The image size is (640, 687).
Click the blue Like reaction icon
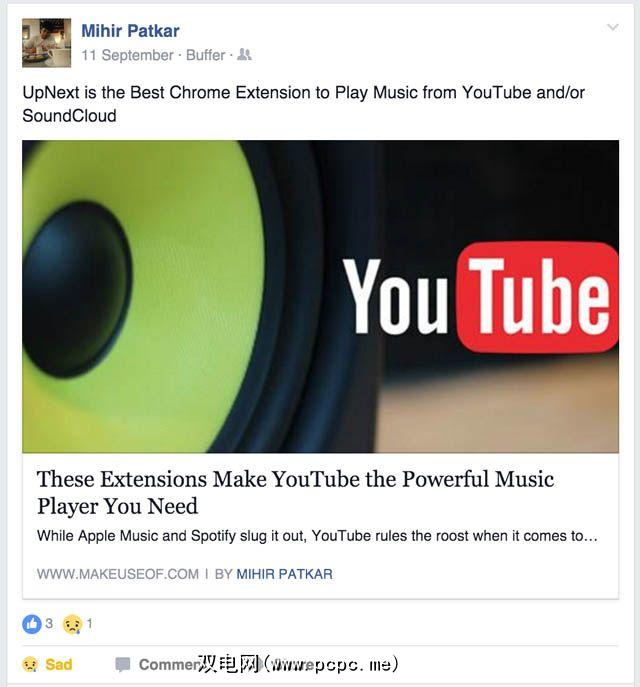coord(32,624)
